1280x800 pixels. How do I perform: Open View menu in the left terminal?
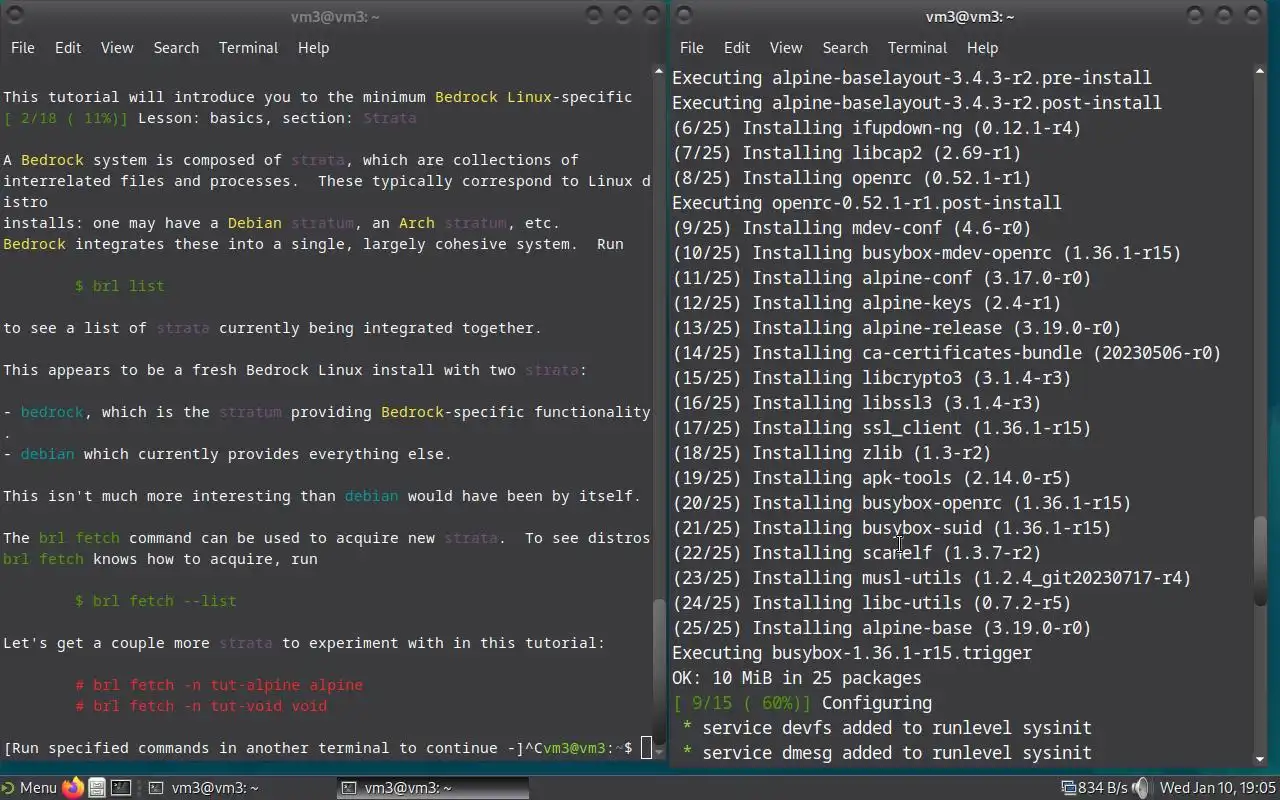(x=117, y=48)
